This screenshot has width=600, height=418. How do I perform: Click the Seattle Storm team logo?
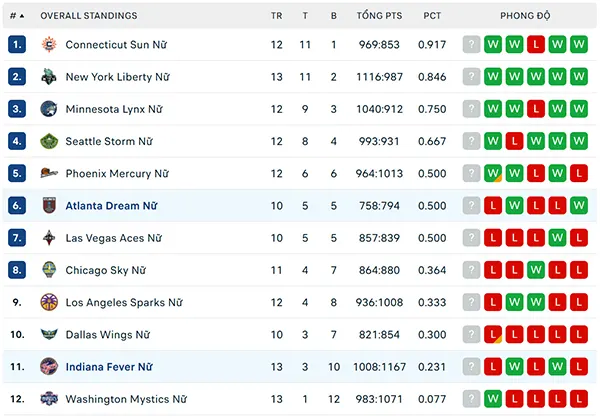click(49, 141)
